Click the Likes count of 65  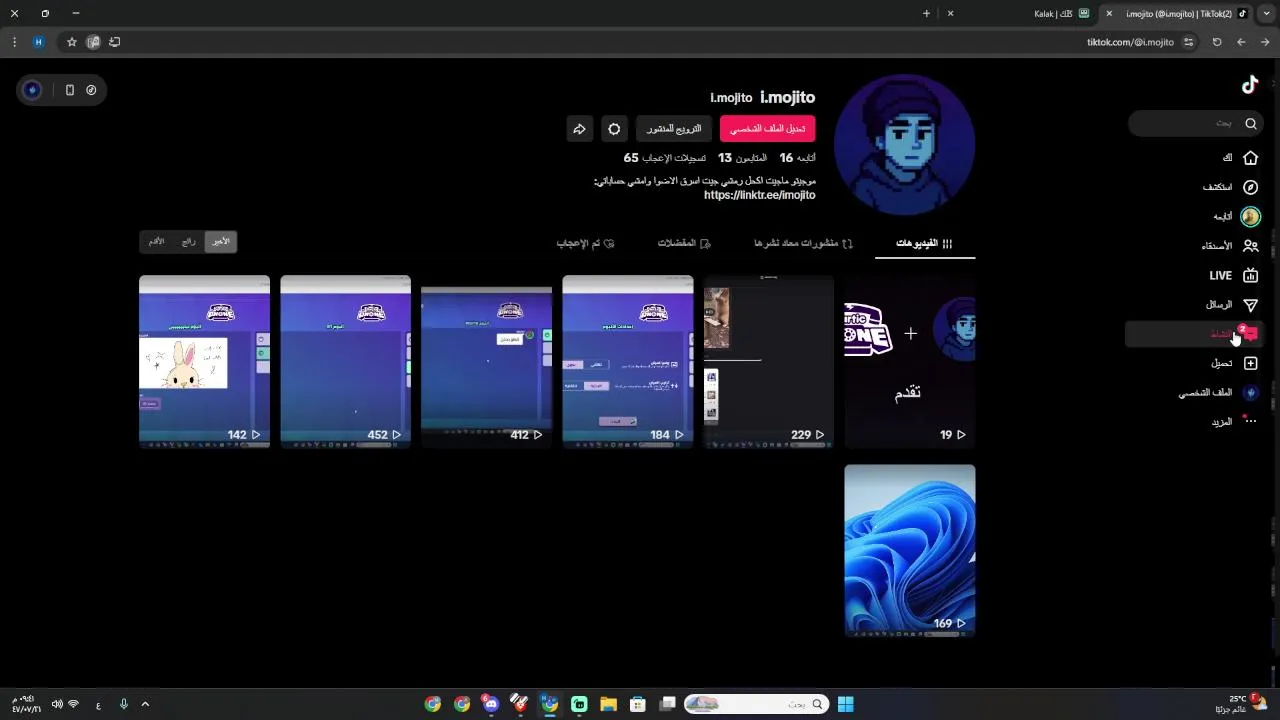665,158
